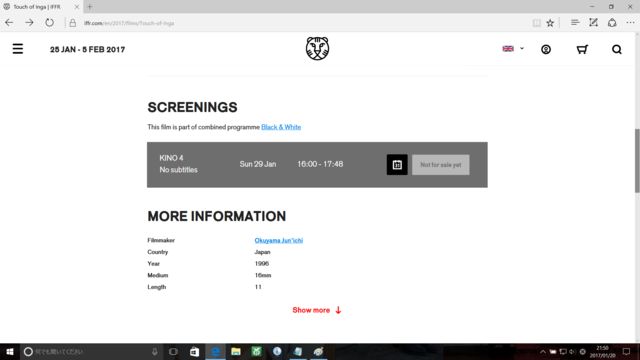Open the Edge Hub panel
640x360 pixels.
(575, 23)
